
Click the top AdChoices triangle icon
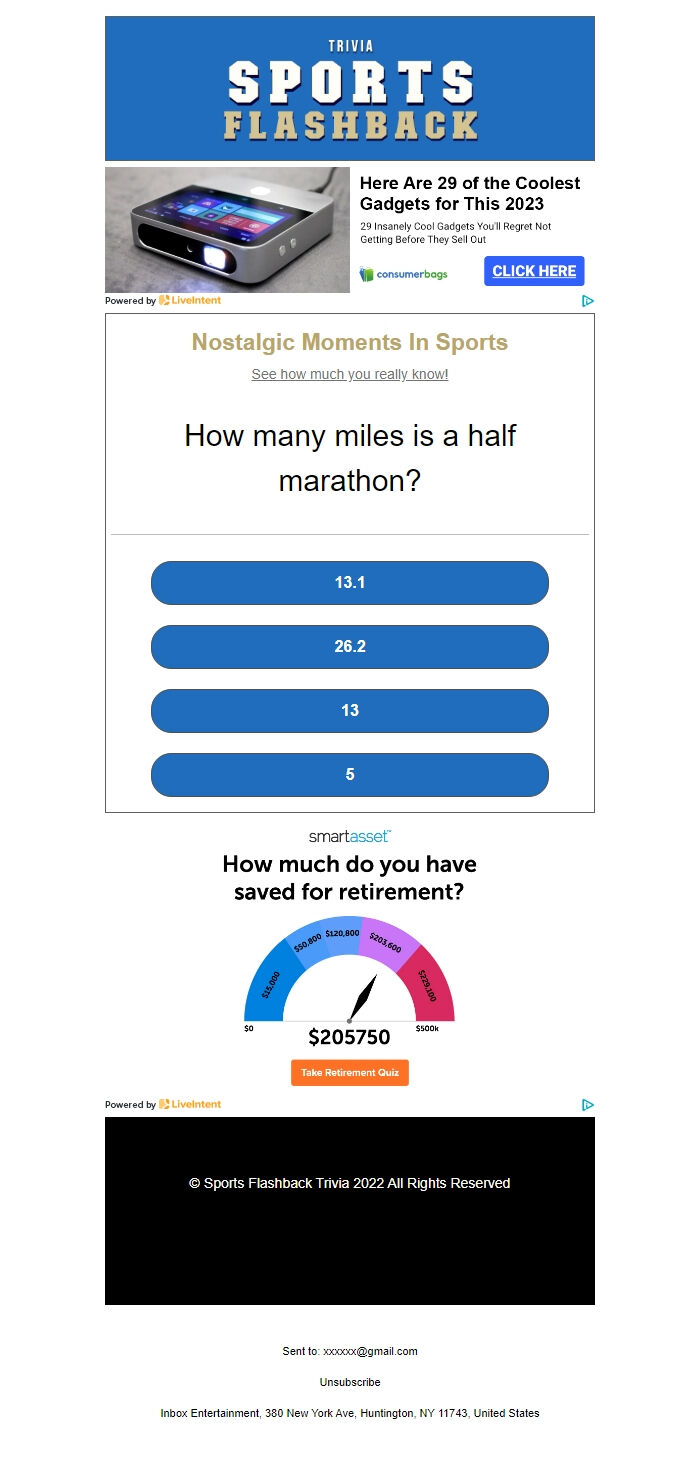click(588, 300)
